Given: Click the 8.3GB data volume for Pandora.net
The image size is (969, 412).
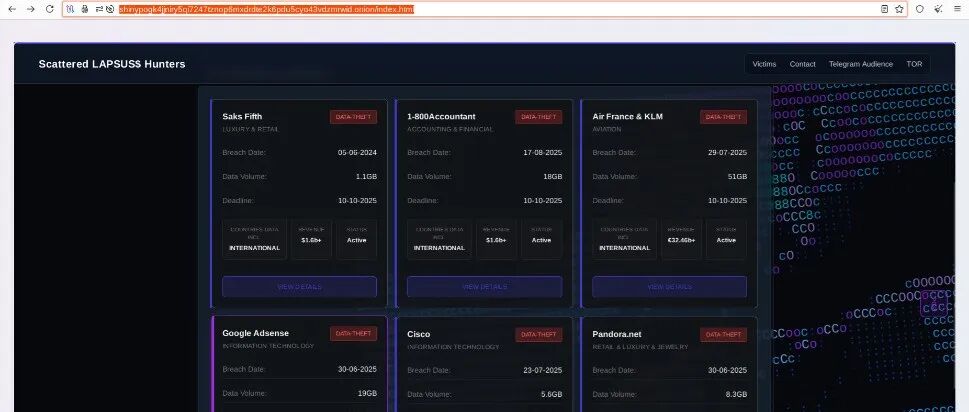Looking at the screenshot, I should click(x=736, y=394).
